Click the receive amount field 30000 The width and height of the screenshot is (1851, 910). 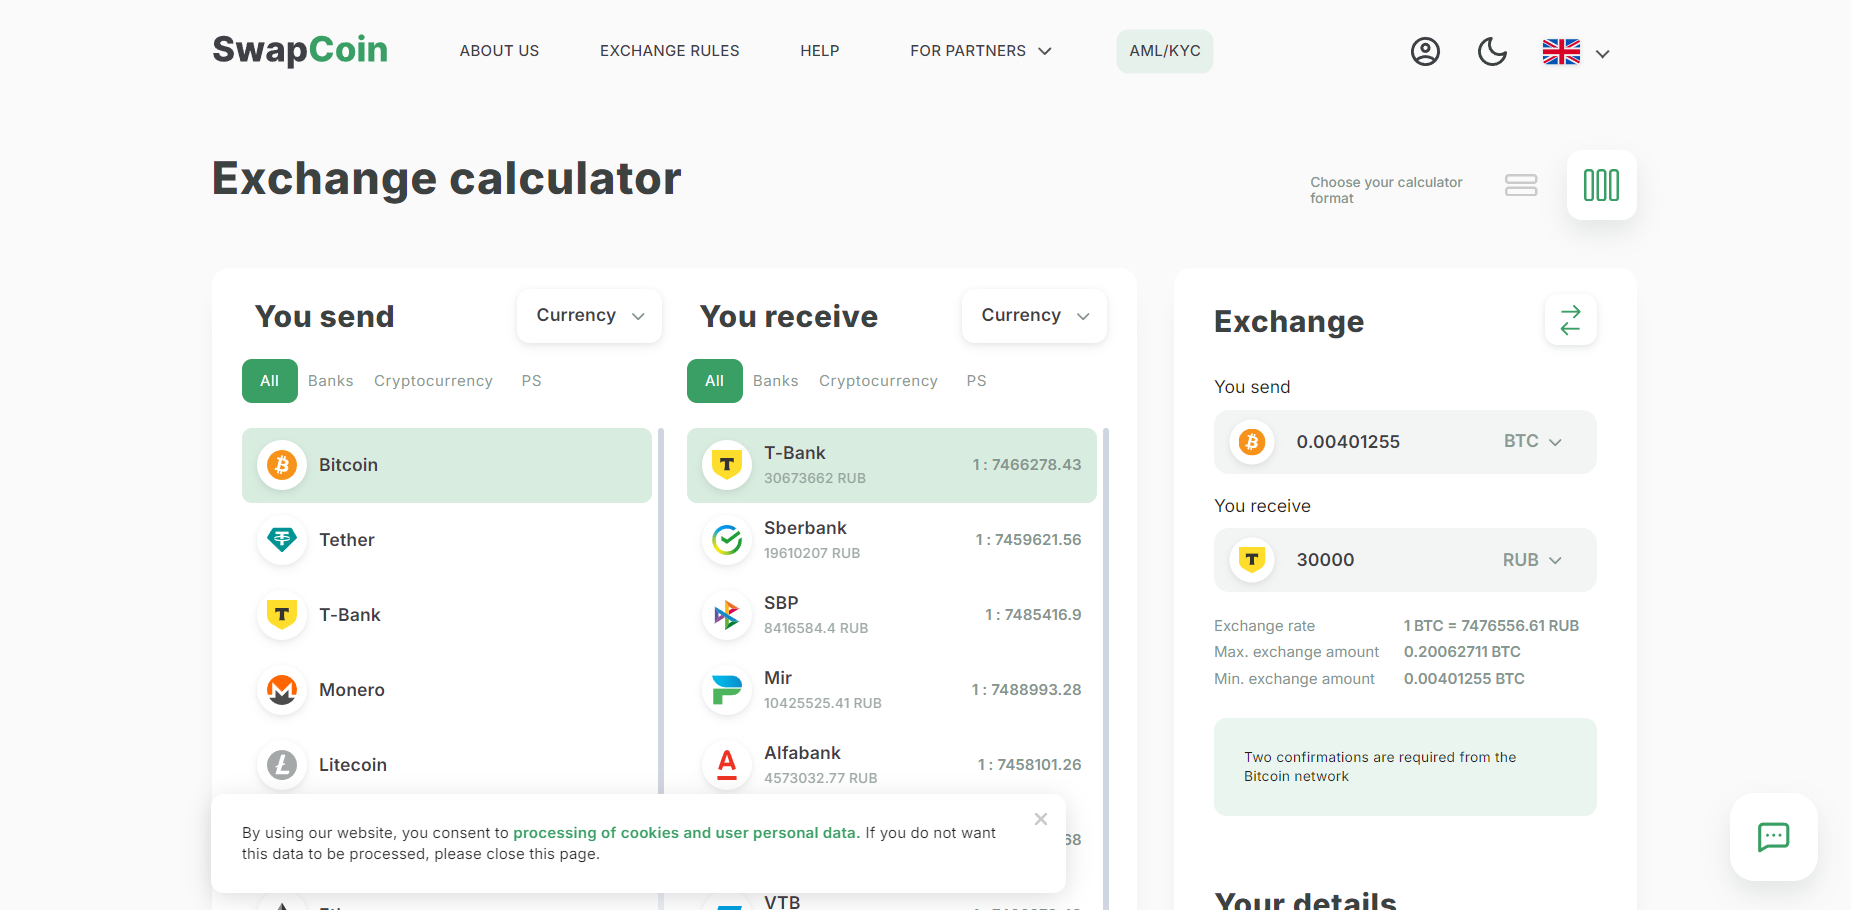pos(1326,560)
